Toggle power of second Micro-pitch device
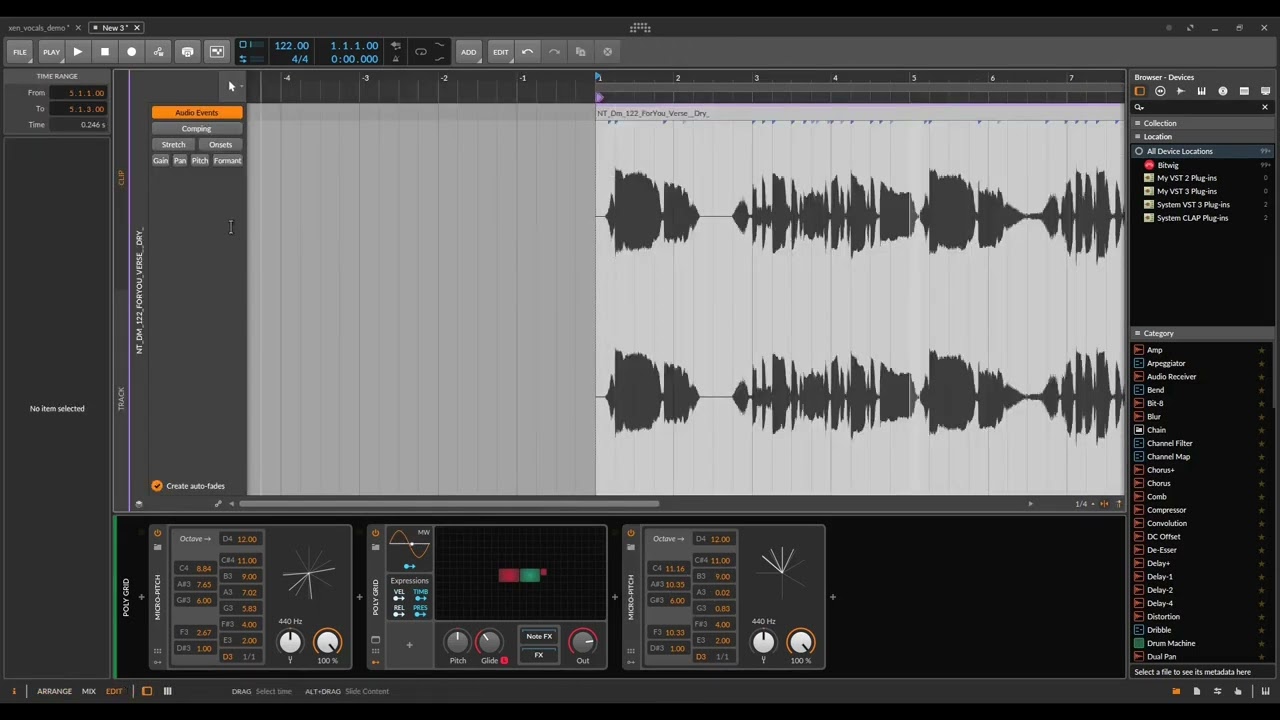The width and height of the screenshot is (1280, 720). click(631, 534)
